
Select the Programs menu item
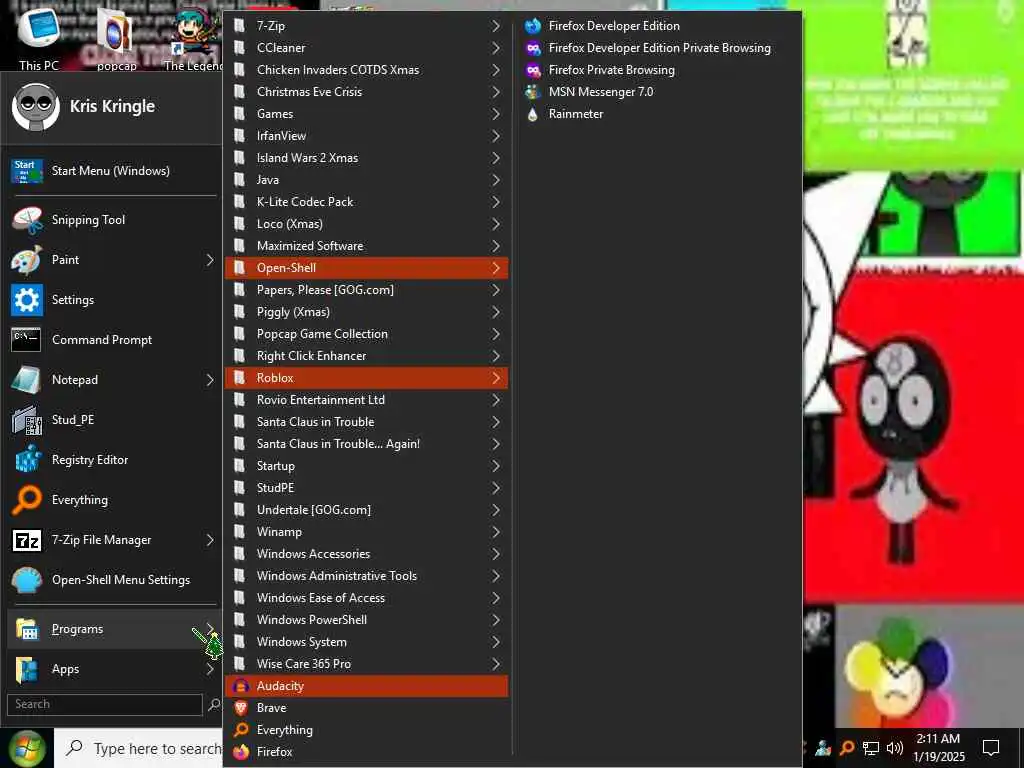tap(114, 630)
